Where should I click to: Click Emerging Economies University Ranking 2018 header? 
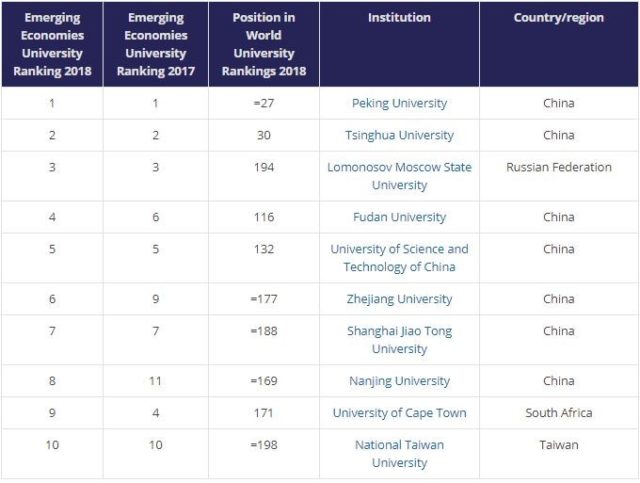tap(52, 44)
